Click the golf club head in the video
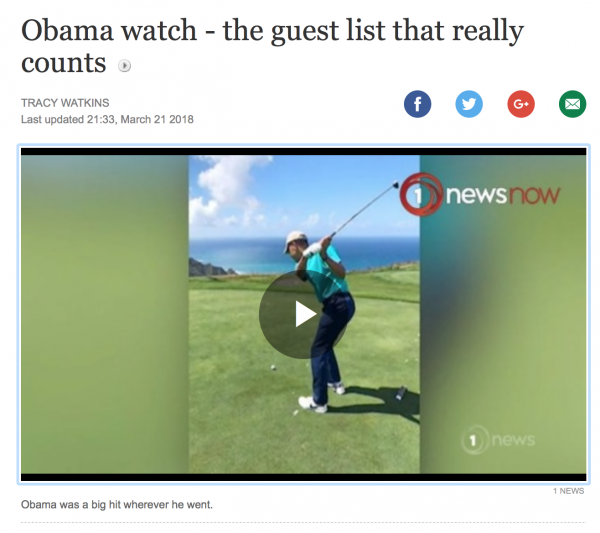This screenshot has height=533, width=600. click(x=395, y=185)
